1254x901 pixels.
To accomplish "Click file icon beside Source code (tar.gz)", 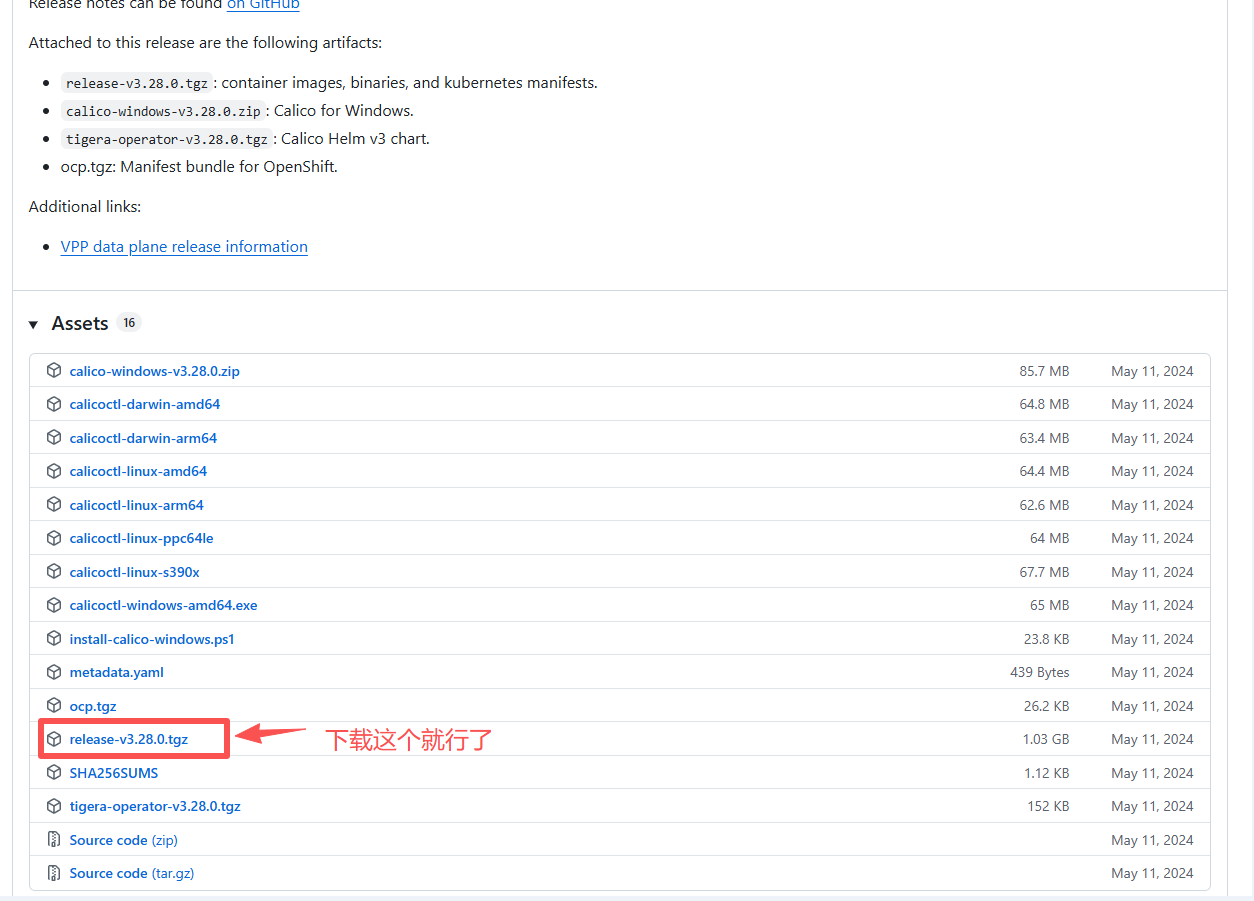I will [x=54, y=873].
